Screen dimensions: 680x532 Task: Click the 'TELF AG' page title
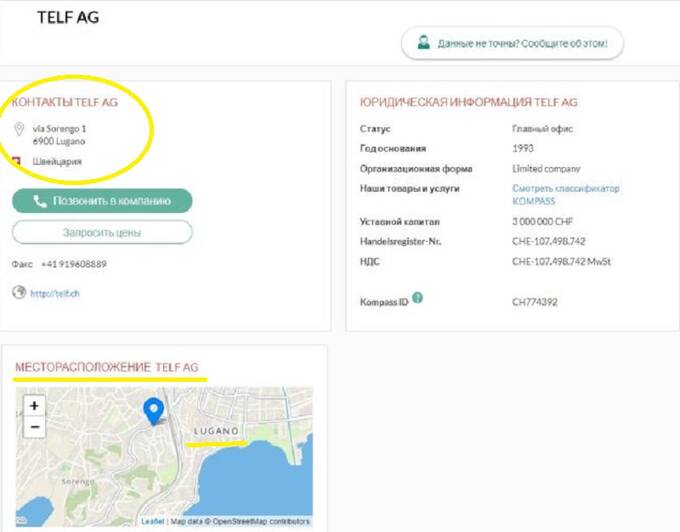coord(68,17)
